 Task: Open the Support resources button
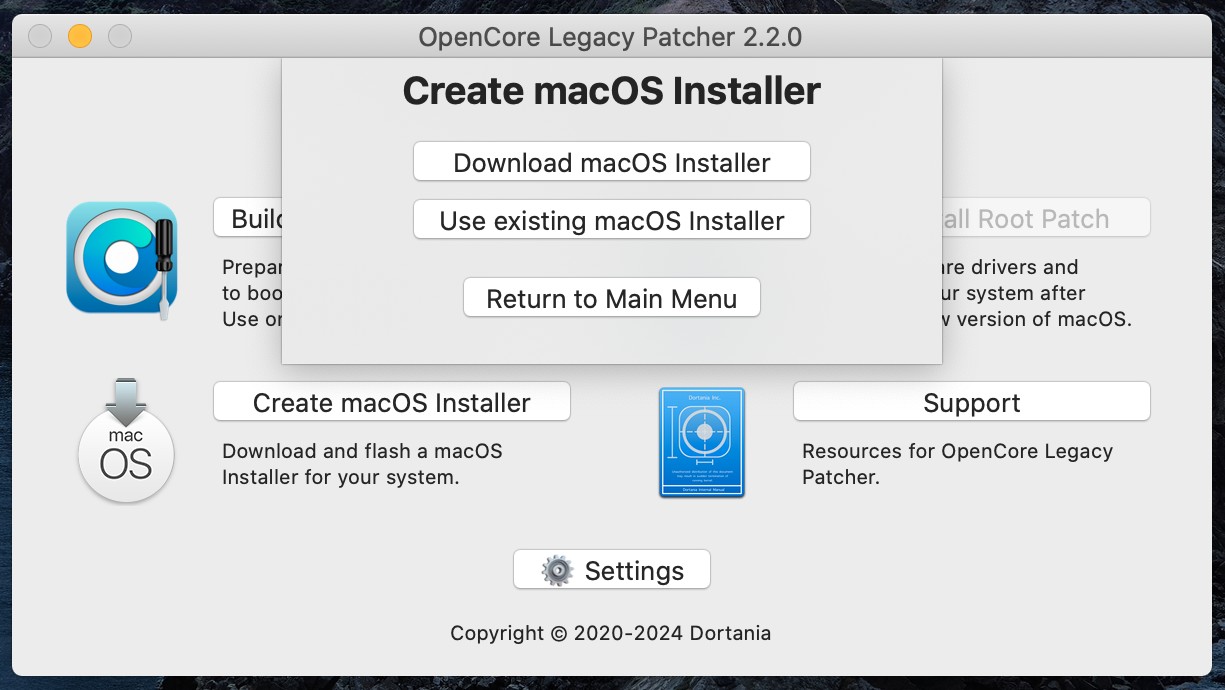(x=972, y=402)
